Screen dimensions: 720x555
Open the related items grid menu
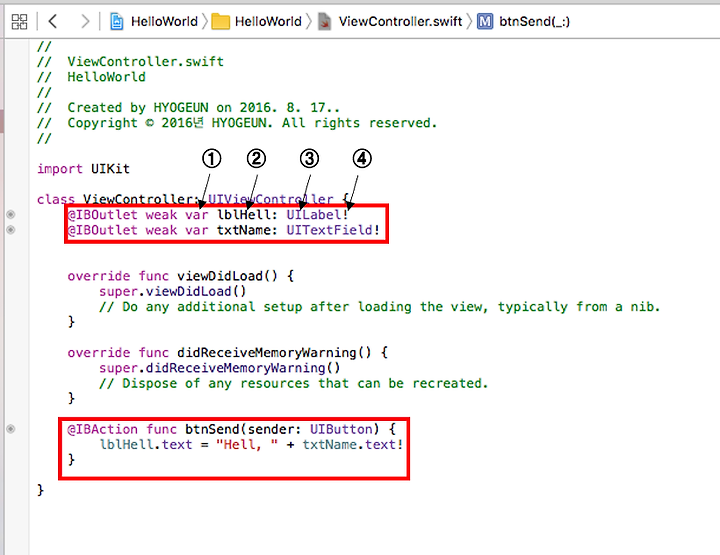coord(19,22)
